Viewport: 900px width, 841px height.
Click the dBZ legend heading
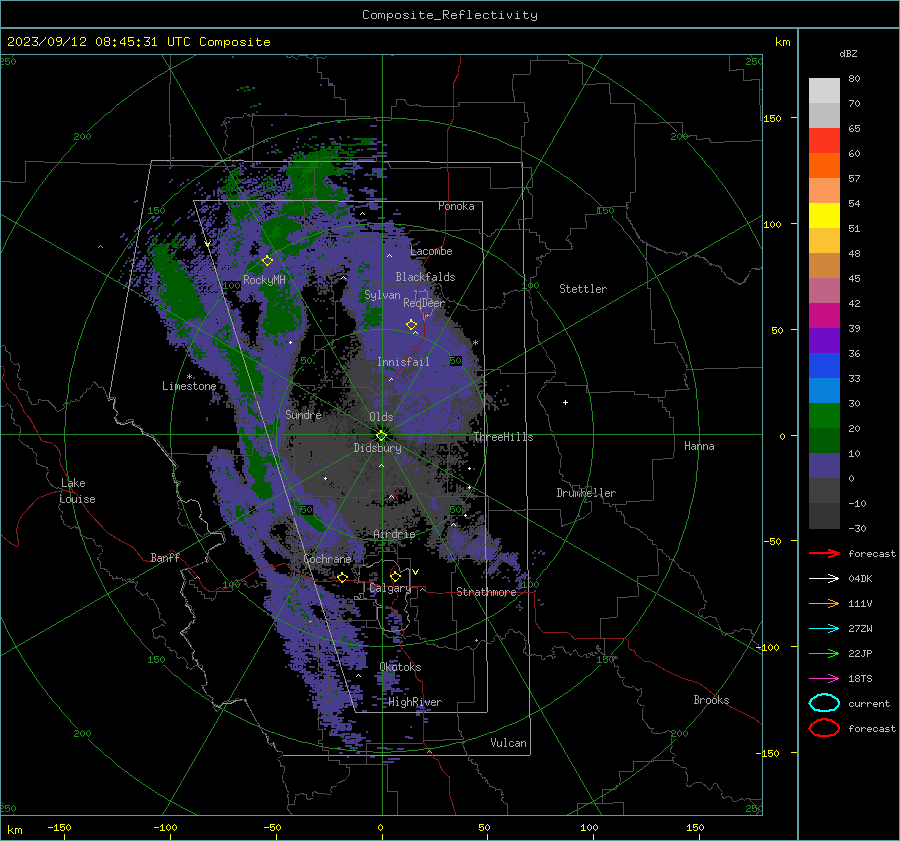click(848, 53)
